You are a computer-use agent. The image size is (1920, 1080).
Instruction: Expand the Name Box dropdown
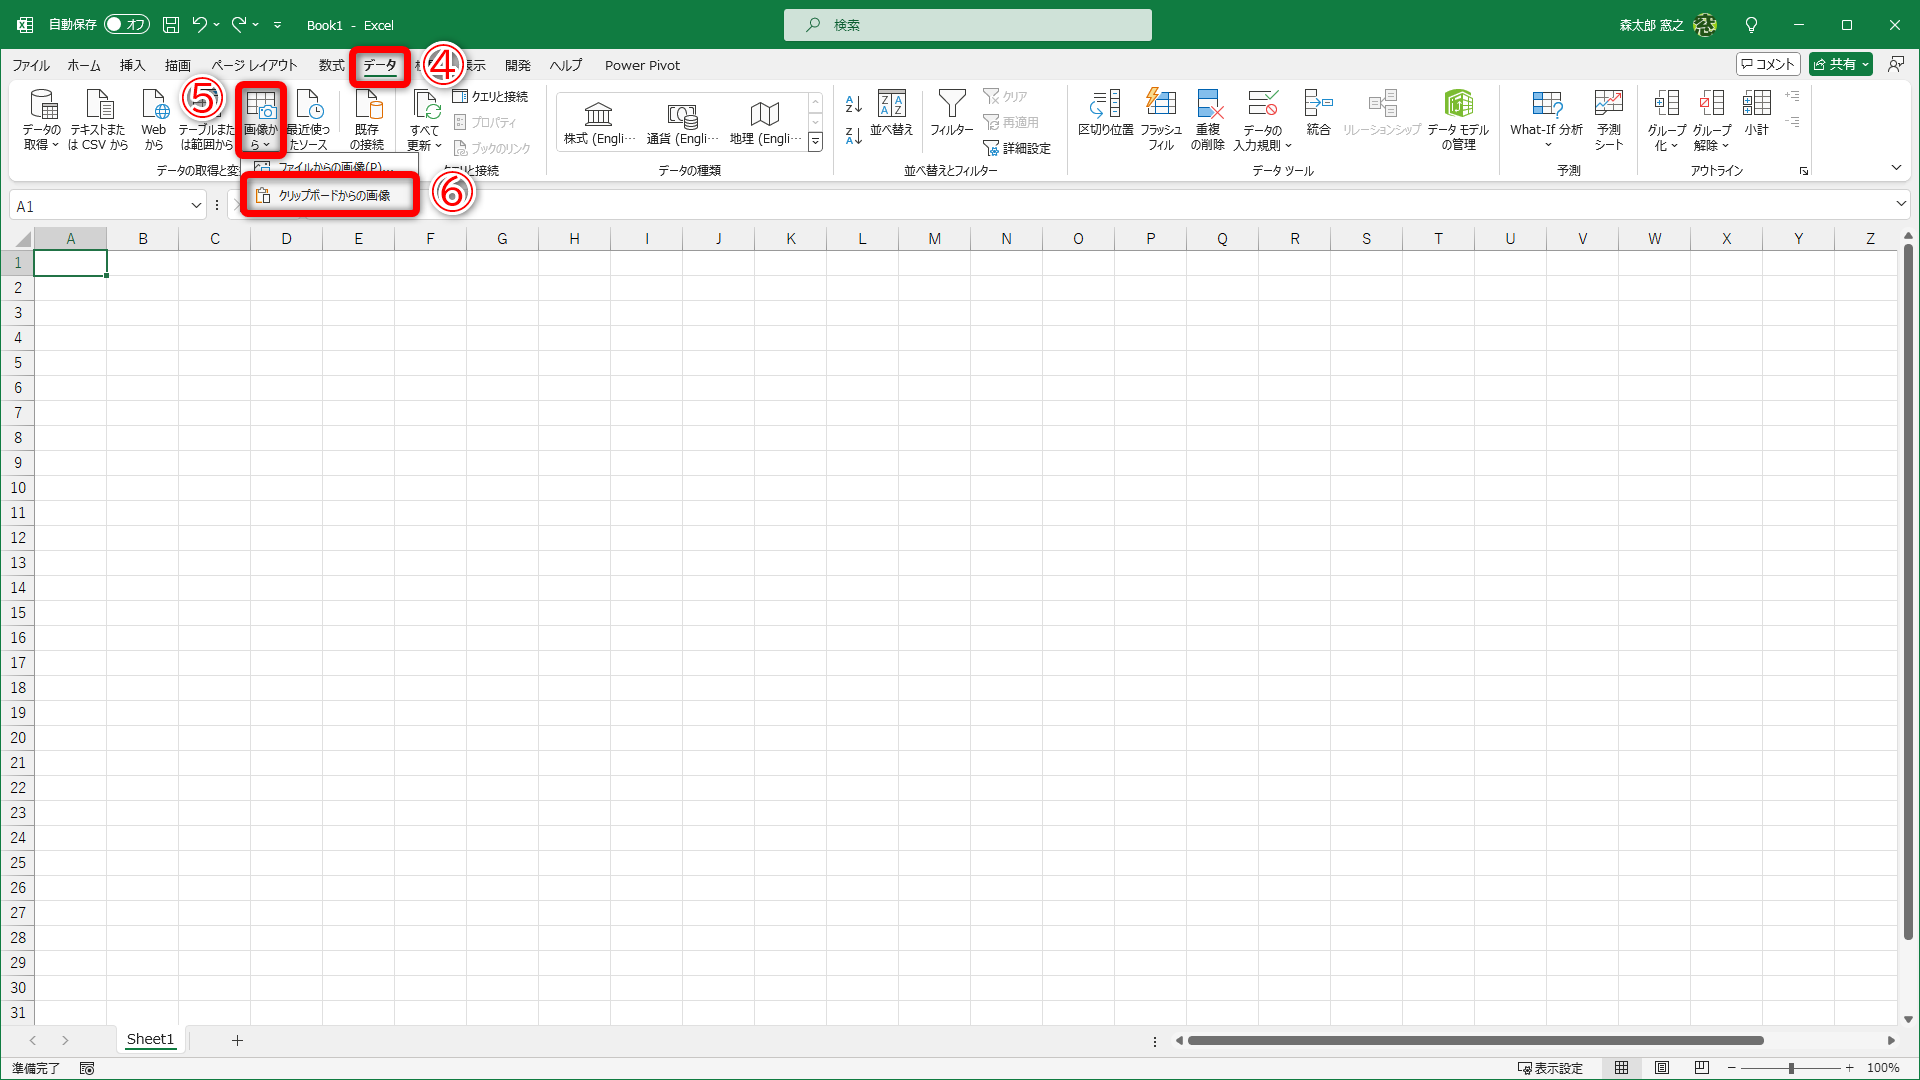click(196, 206)
